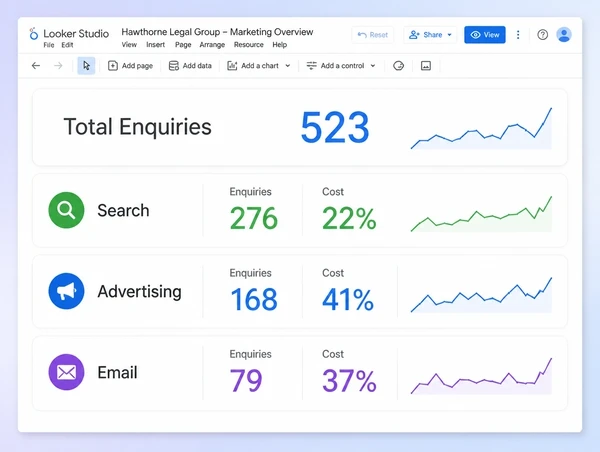Click the add-person icon on Share

point(414,35)
